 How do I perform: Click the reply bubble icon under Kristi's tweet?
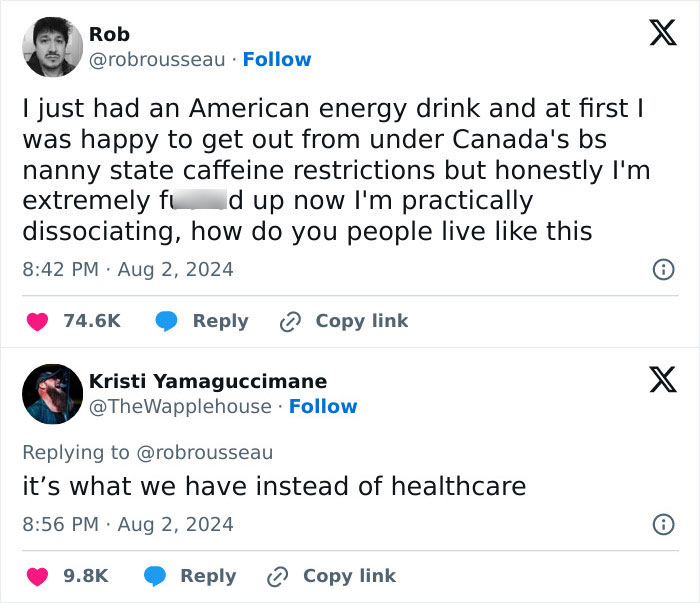[154, 576]
